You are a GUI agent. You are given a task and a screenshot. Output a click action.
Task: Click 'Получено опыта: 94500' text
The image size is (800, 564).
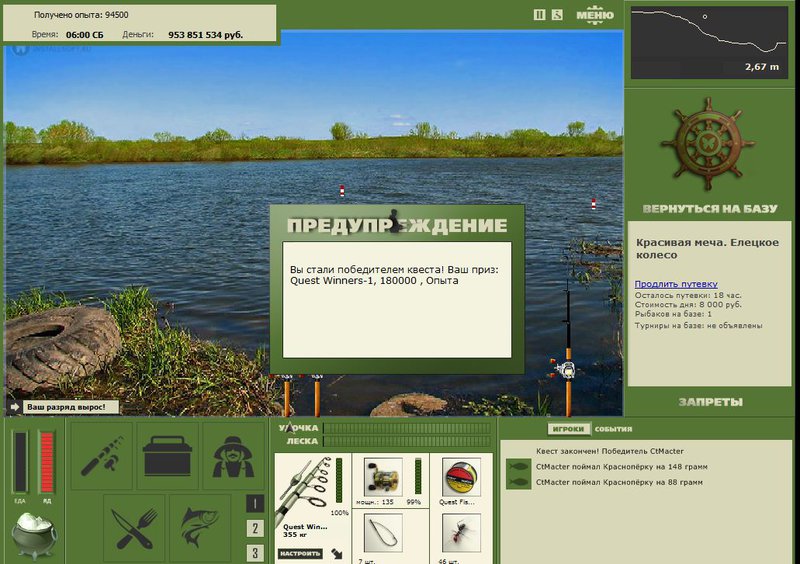tap(81, 15)
